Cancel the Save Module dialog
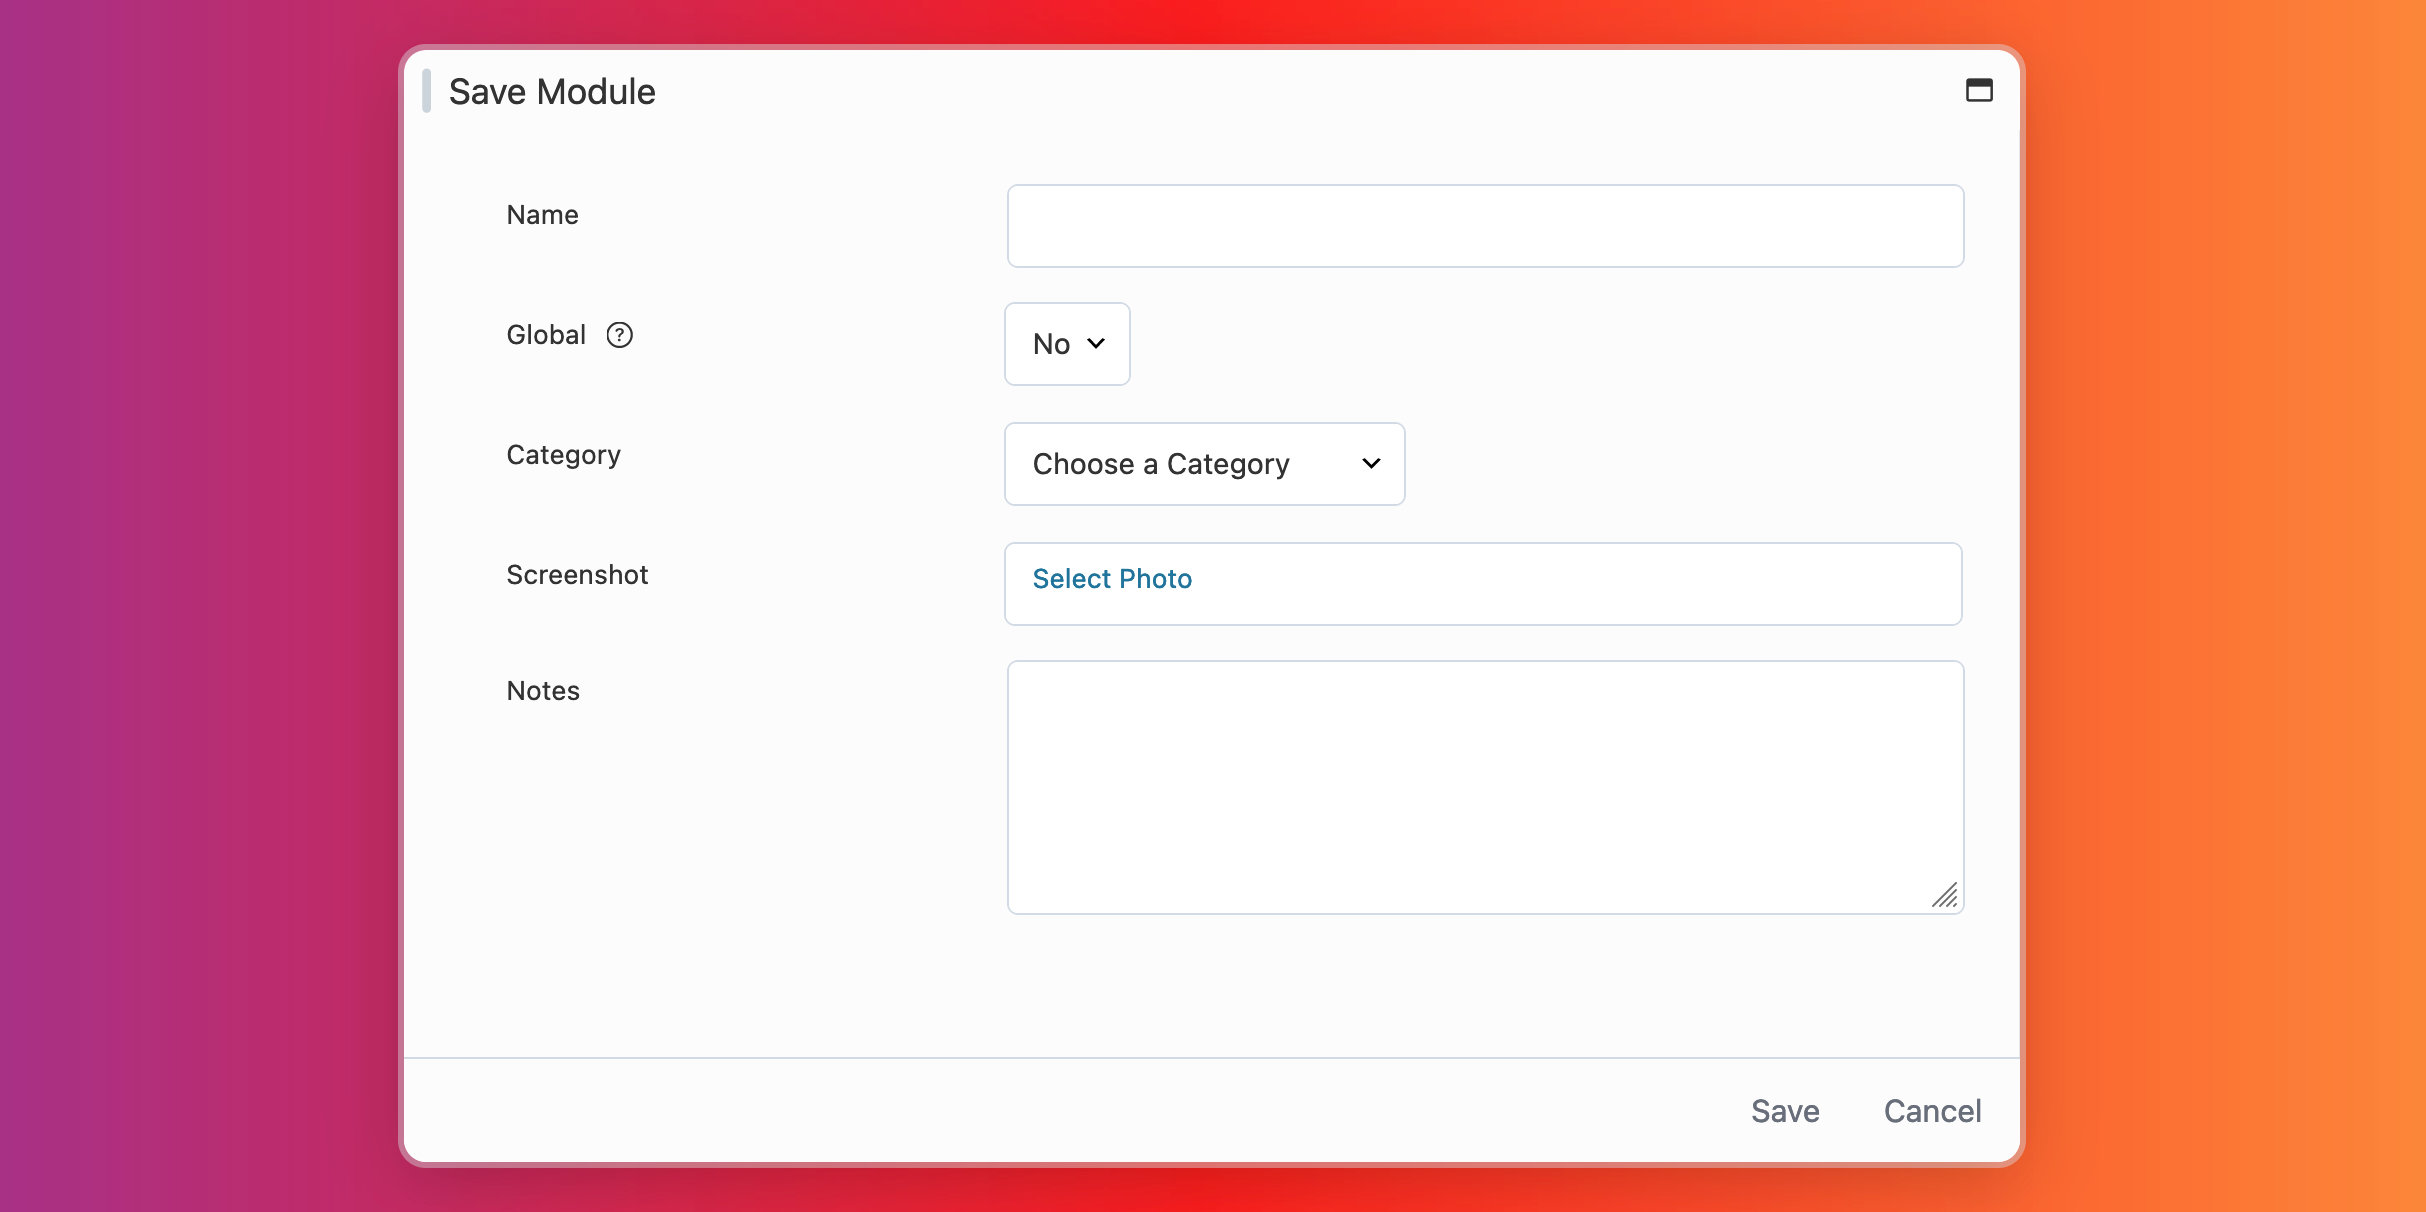 point(1932,1110)
